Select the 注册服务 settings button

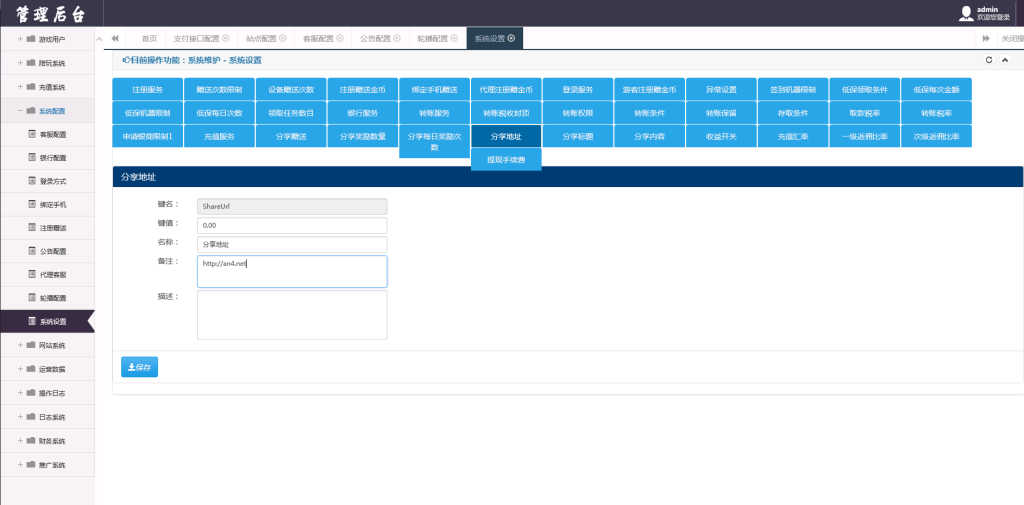coord(148,89)
